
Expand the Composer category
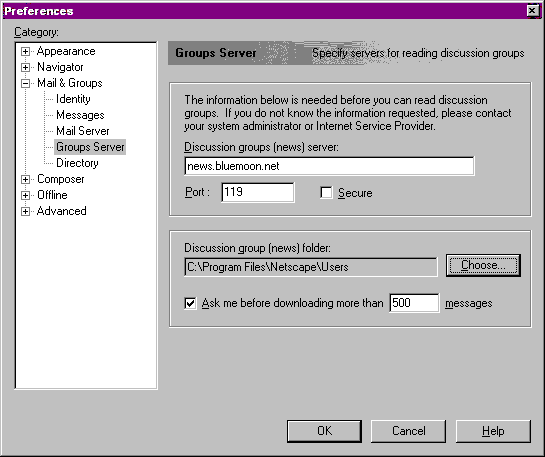point(25,179)
